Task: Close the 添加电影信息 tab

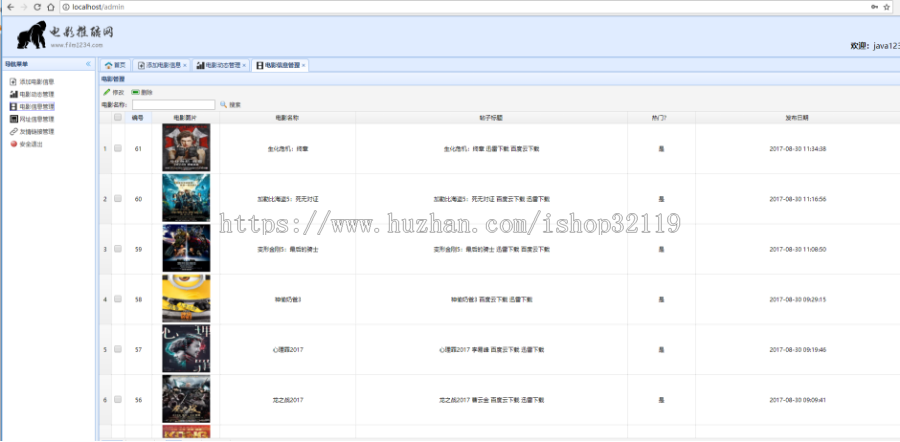Action: click(x=185, y=65)
